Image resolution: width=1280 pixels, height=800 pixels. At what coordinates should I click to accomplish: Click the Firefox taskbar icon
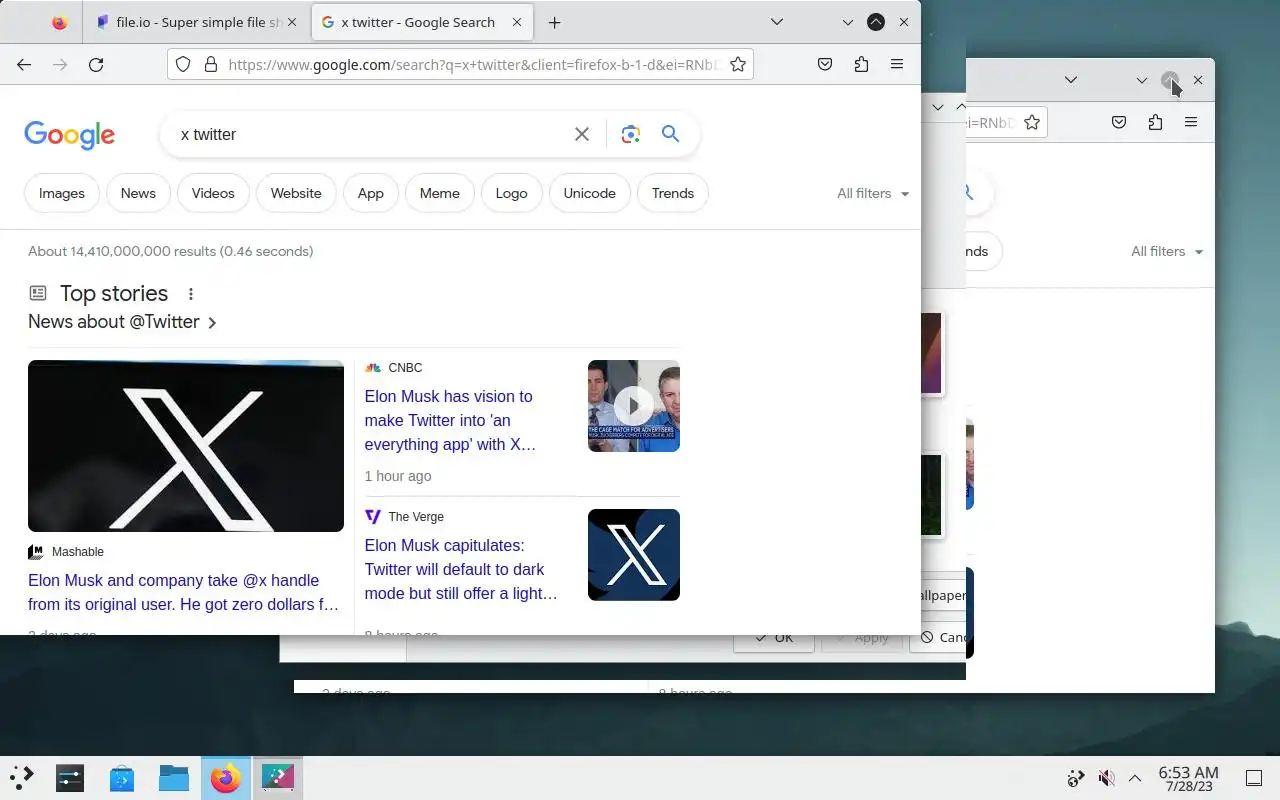(226, 777)
